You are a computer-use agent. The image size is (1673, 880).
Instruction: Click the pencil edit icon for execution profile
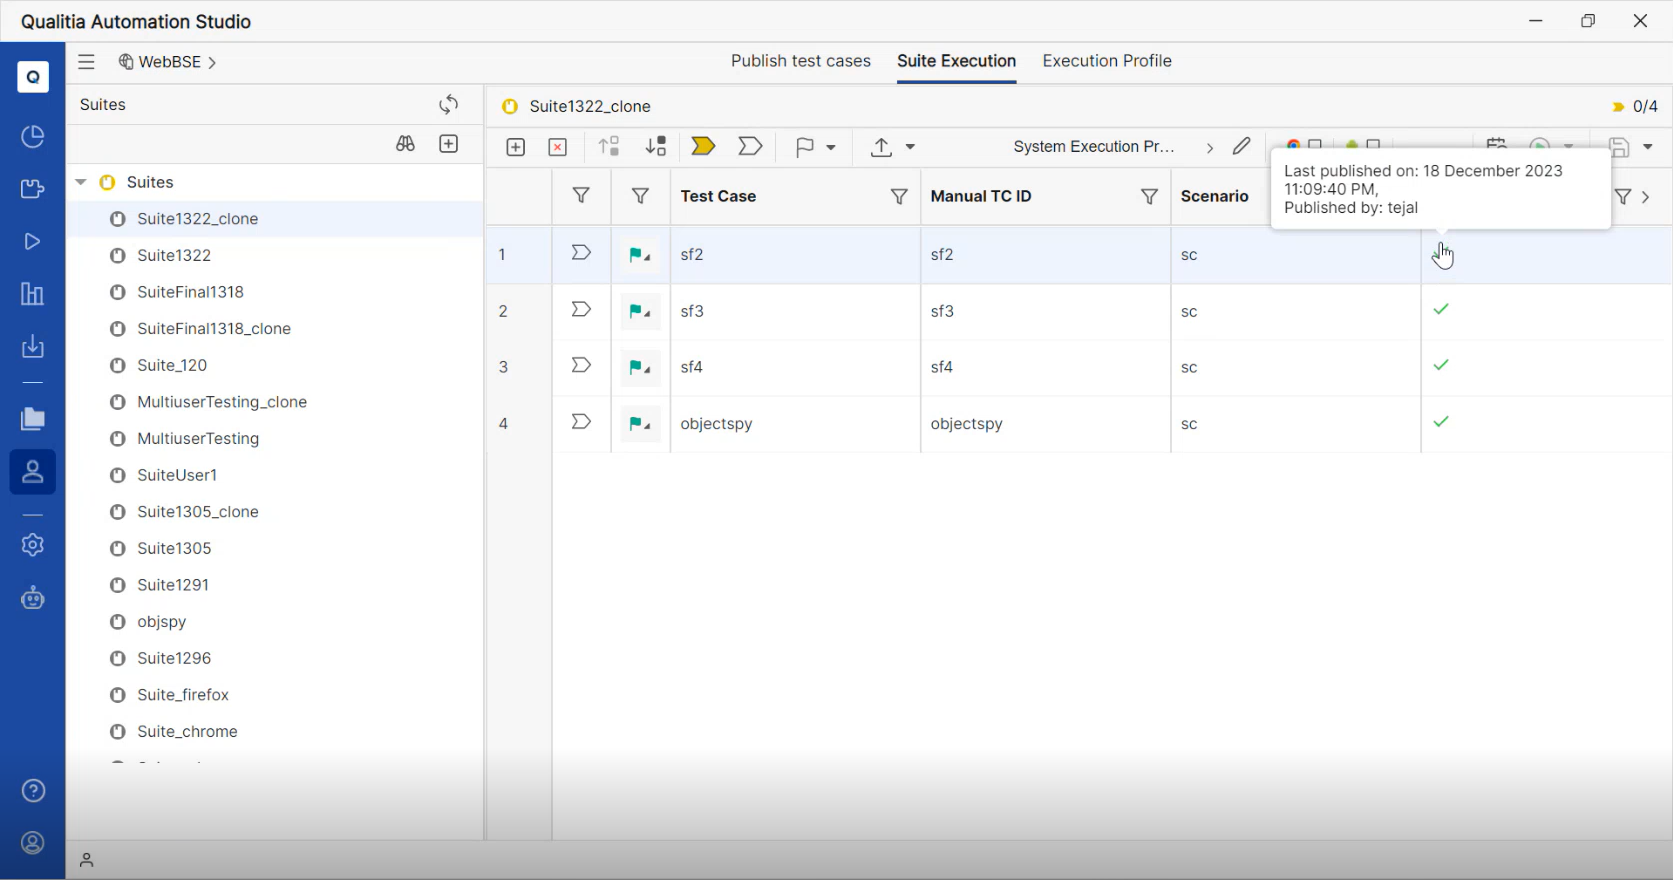(x=1241, y=147)
